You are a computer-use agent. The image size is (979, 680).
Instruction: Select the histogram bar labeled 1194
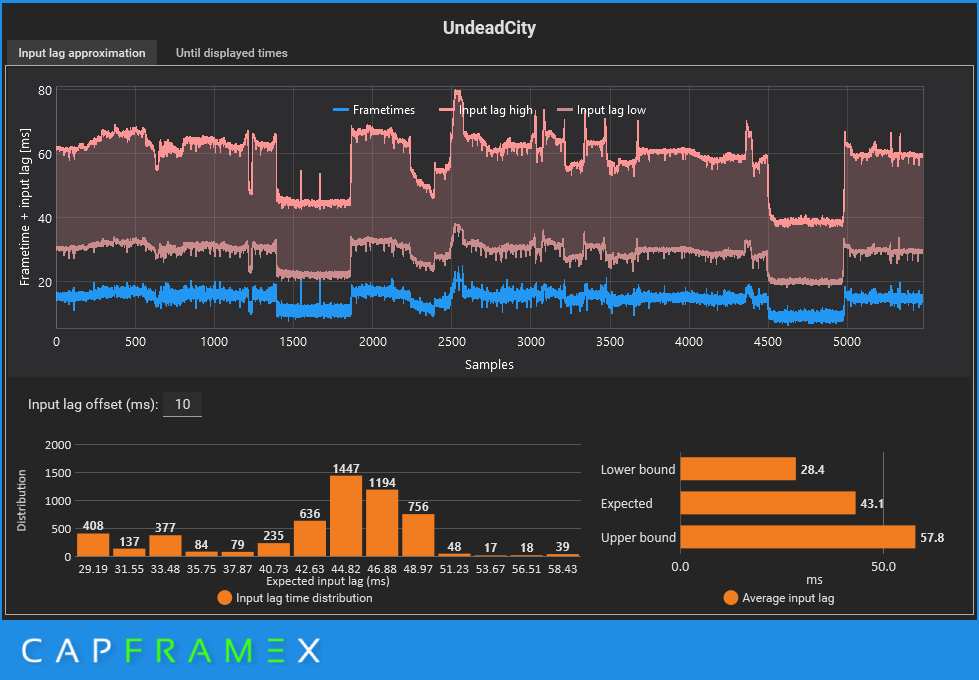click(382, 523)
